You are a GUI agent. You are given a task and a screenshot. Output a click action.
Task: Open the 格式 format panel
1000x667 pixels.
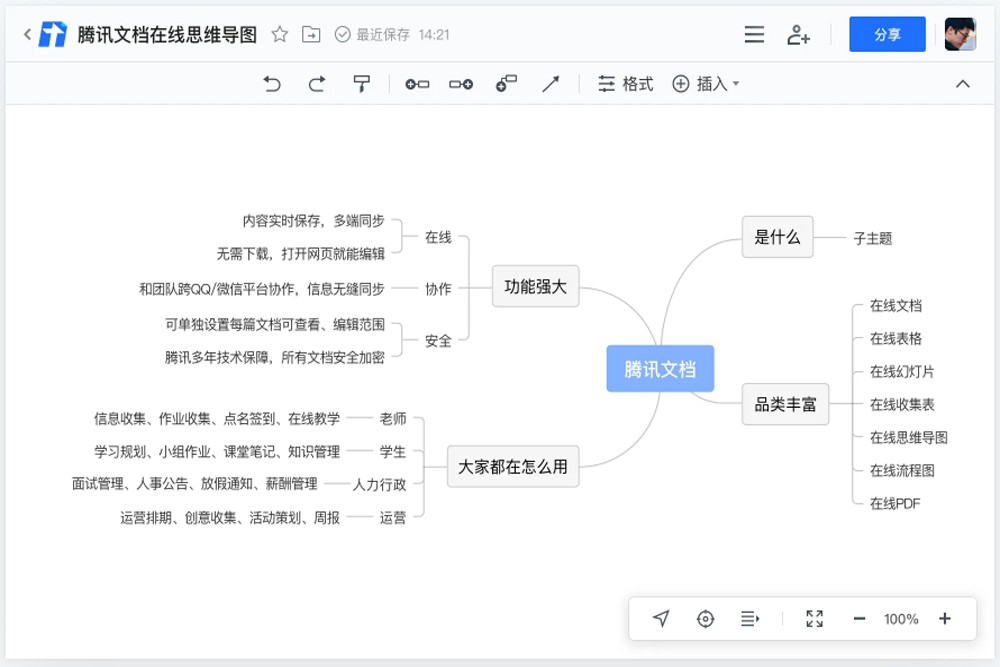(x=625, y=84)
